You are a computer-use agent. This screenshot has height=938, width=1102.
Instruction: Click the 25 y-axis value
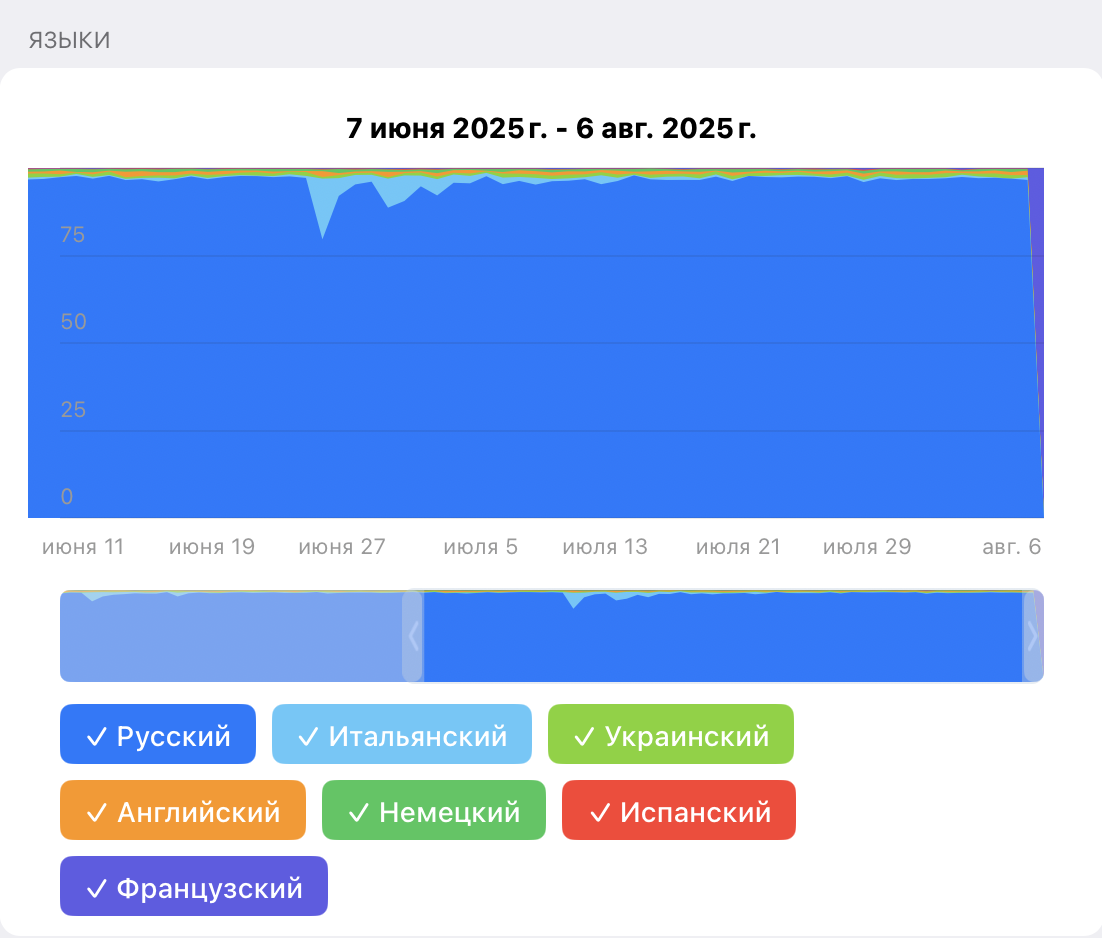tap(73, 410)
